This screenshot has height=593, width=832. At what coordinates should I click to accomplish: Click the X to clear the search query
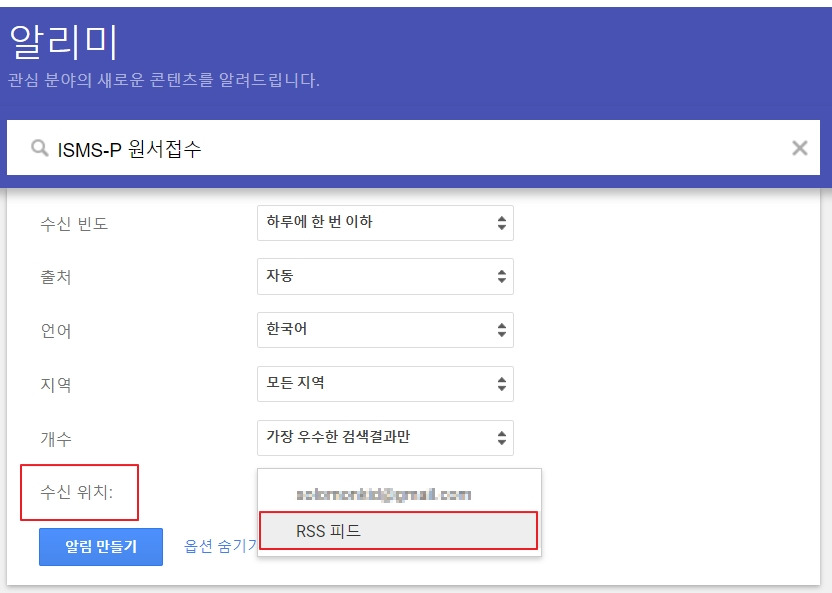coord(800,148)
